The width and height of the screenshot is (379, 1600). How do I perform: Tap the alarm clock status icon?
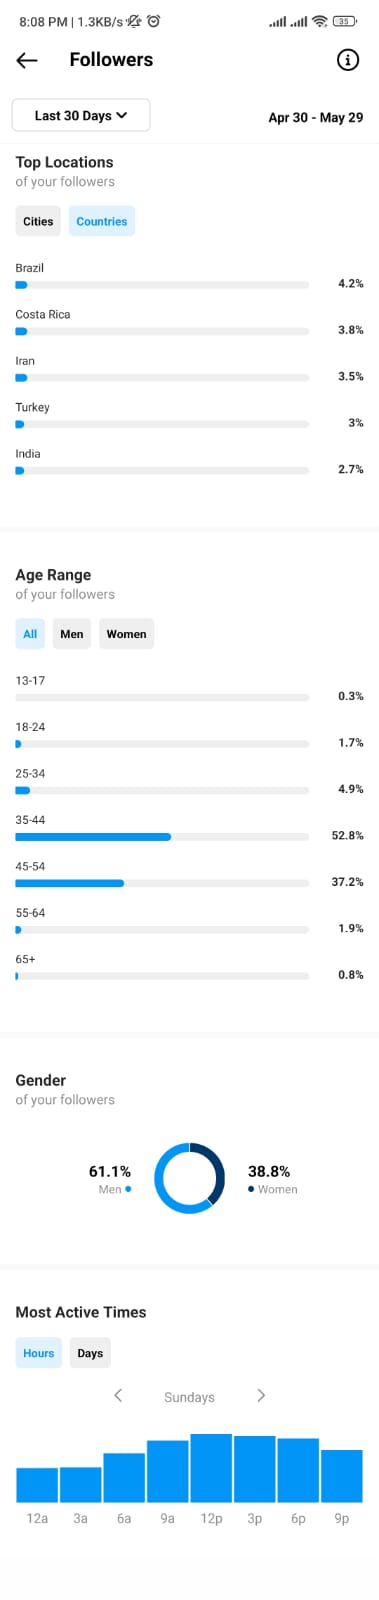153,21
